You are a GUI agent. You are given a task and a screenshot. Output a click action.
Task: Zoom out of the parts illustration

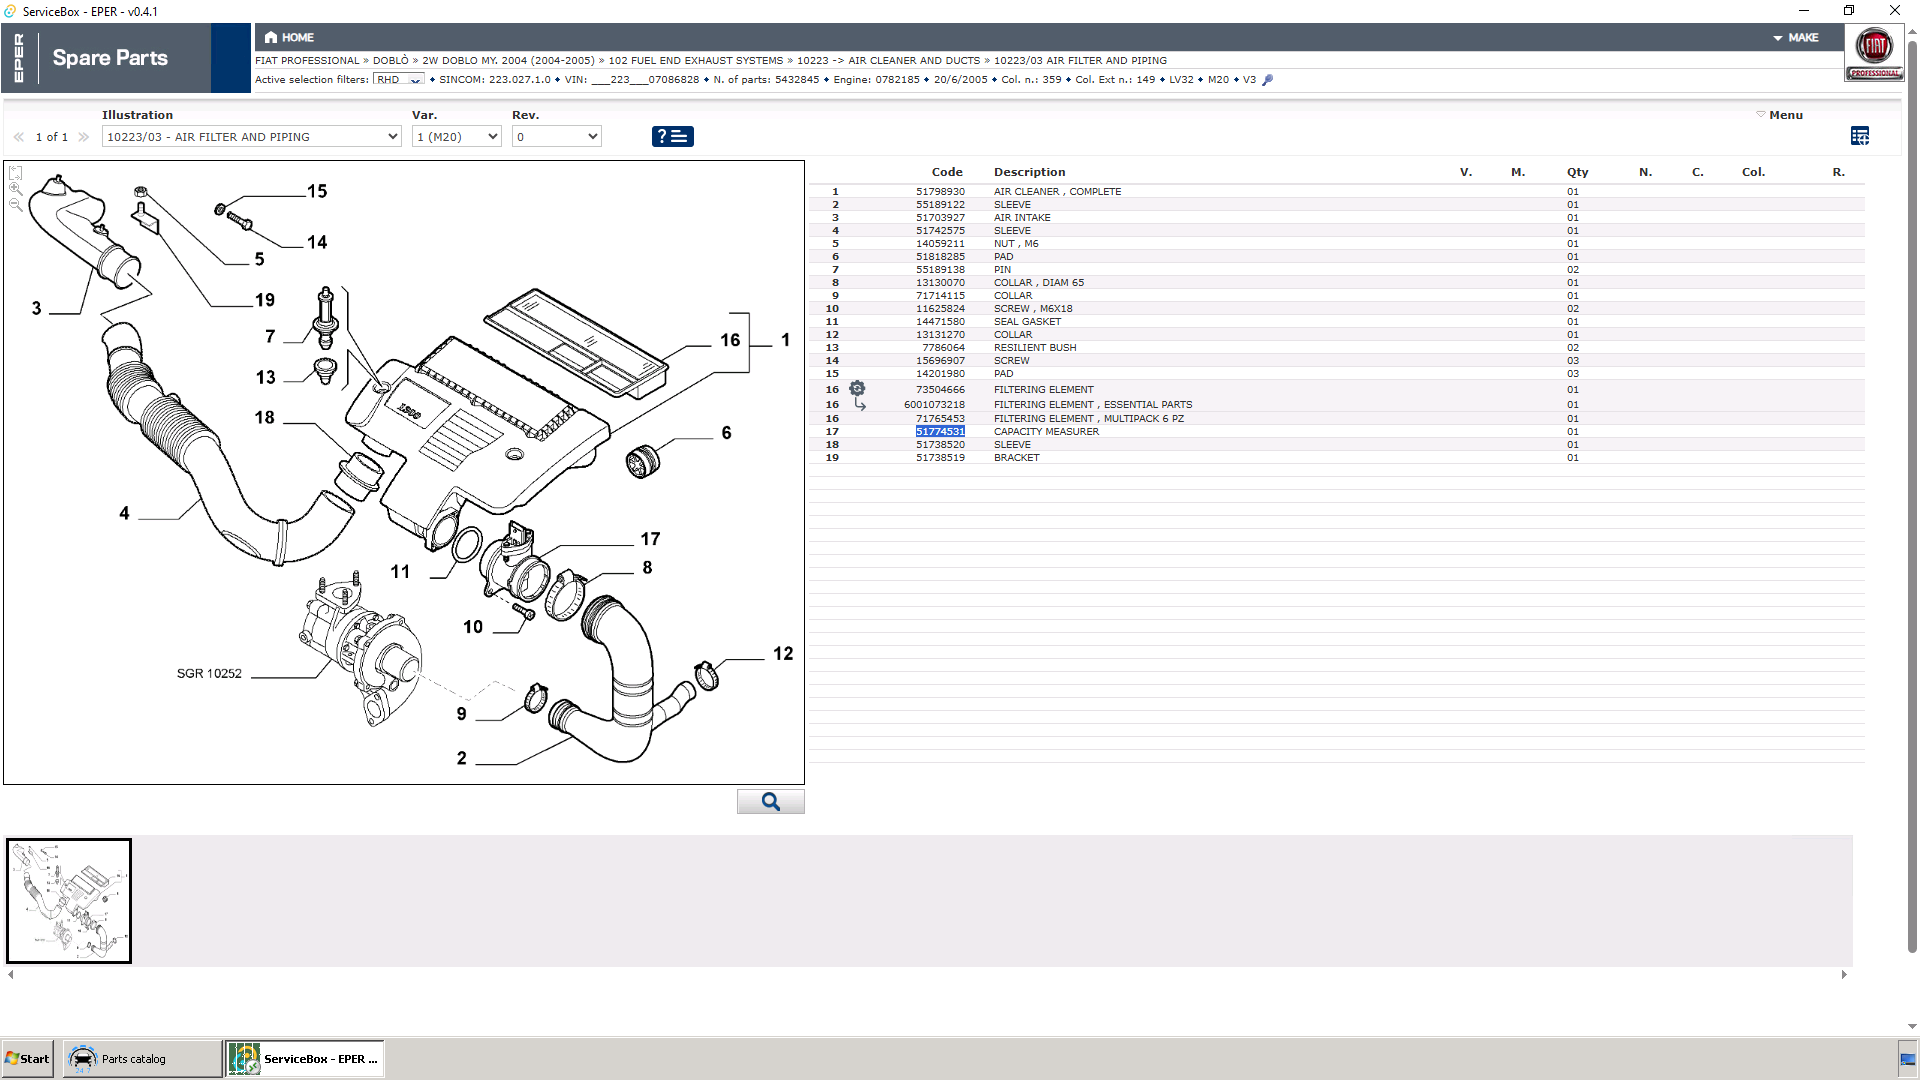click(x=16, y=205)
